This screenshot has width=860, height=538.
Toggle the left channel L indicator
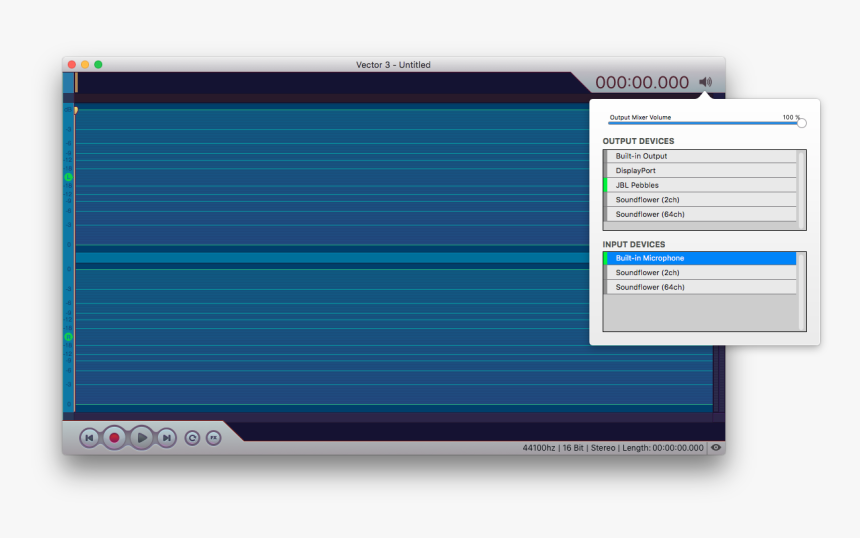(x=69, y=177)
